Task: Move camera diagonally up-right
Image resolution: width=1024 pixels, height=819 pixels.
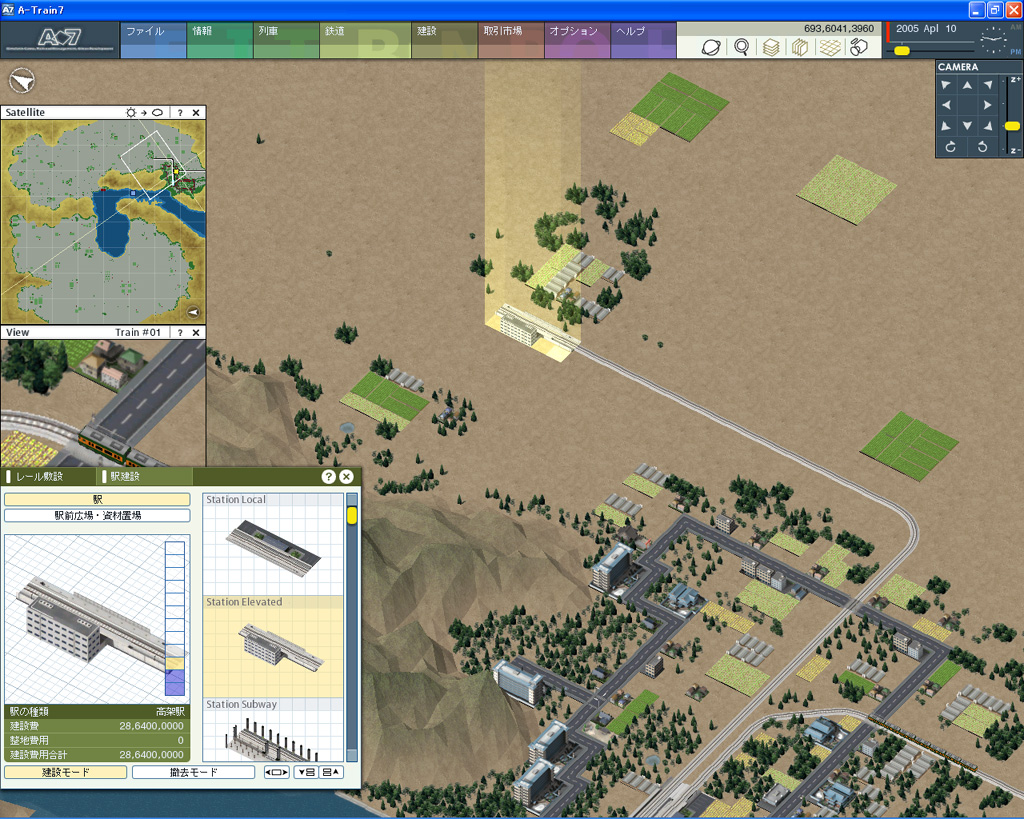Action: [987, 85]
